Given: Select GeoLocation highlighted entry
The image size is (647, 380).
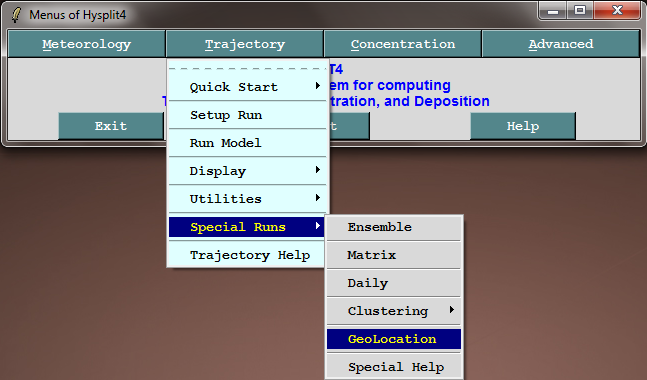Looking at the screenshot, I should (x=394, y=339).
